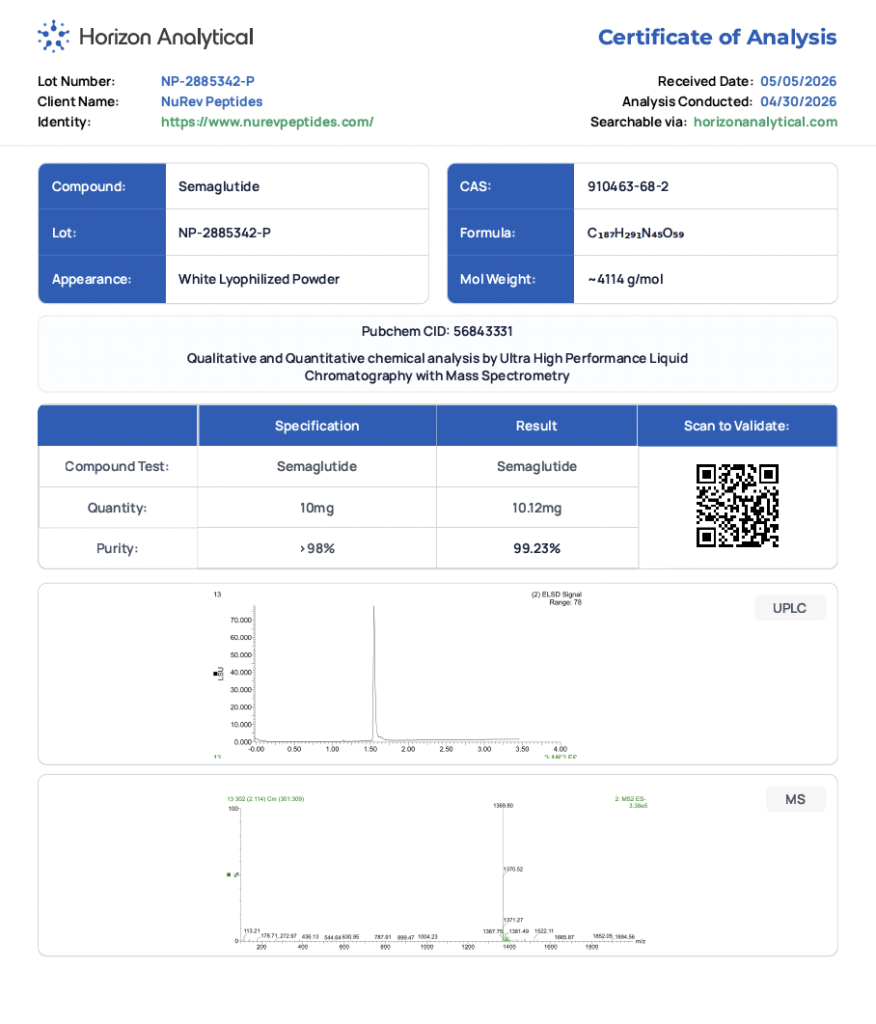The width and height of the screenshot is (876, 1024).
Task: Click the purity specification >98% cell
Action: 317,549
